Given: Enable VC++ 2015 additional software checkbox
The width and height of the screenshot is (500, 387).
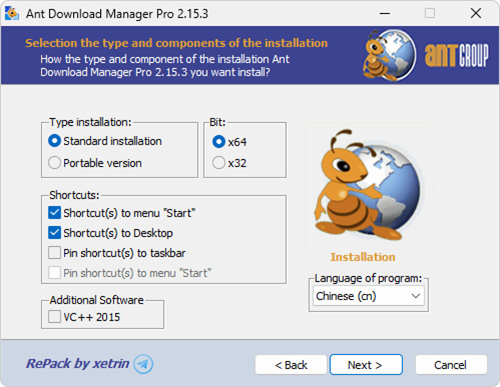Looking at the screenshot, I should tap(54, 317).
